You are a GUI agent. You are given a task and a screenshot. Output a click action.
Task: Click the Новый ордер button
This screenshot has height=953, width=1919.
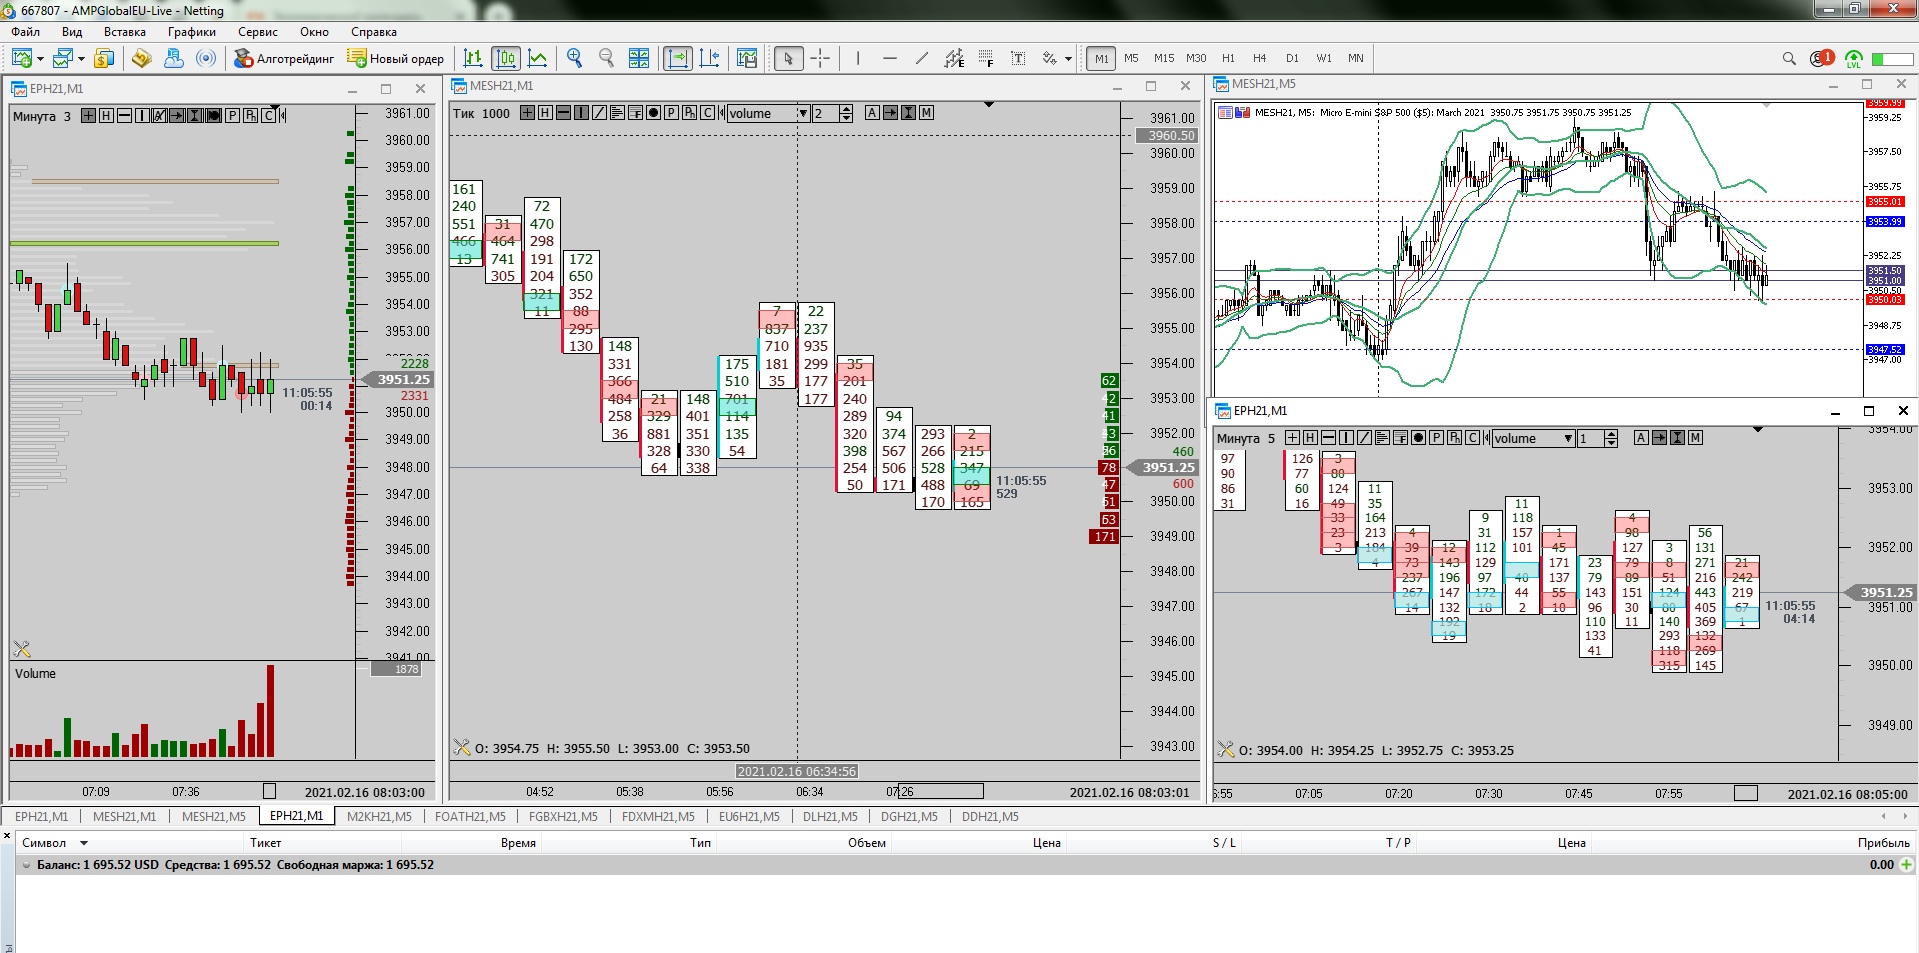tap(396, 58)
